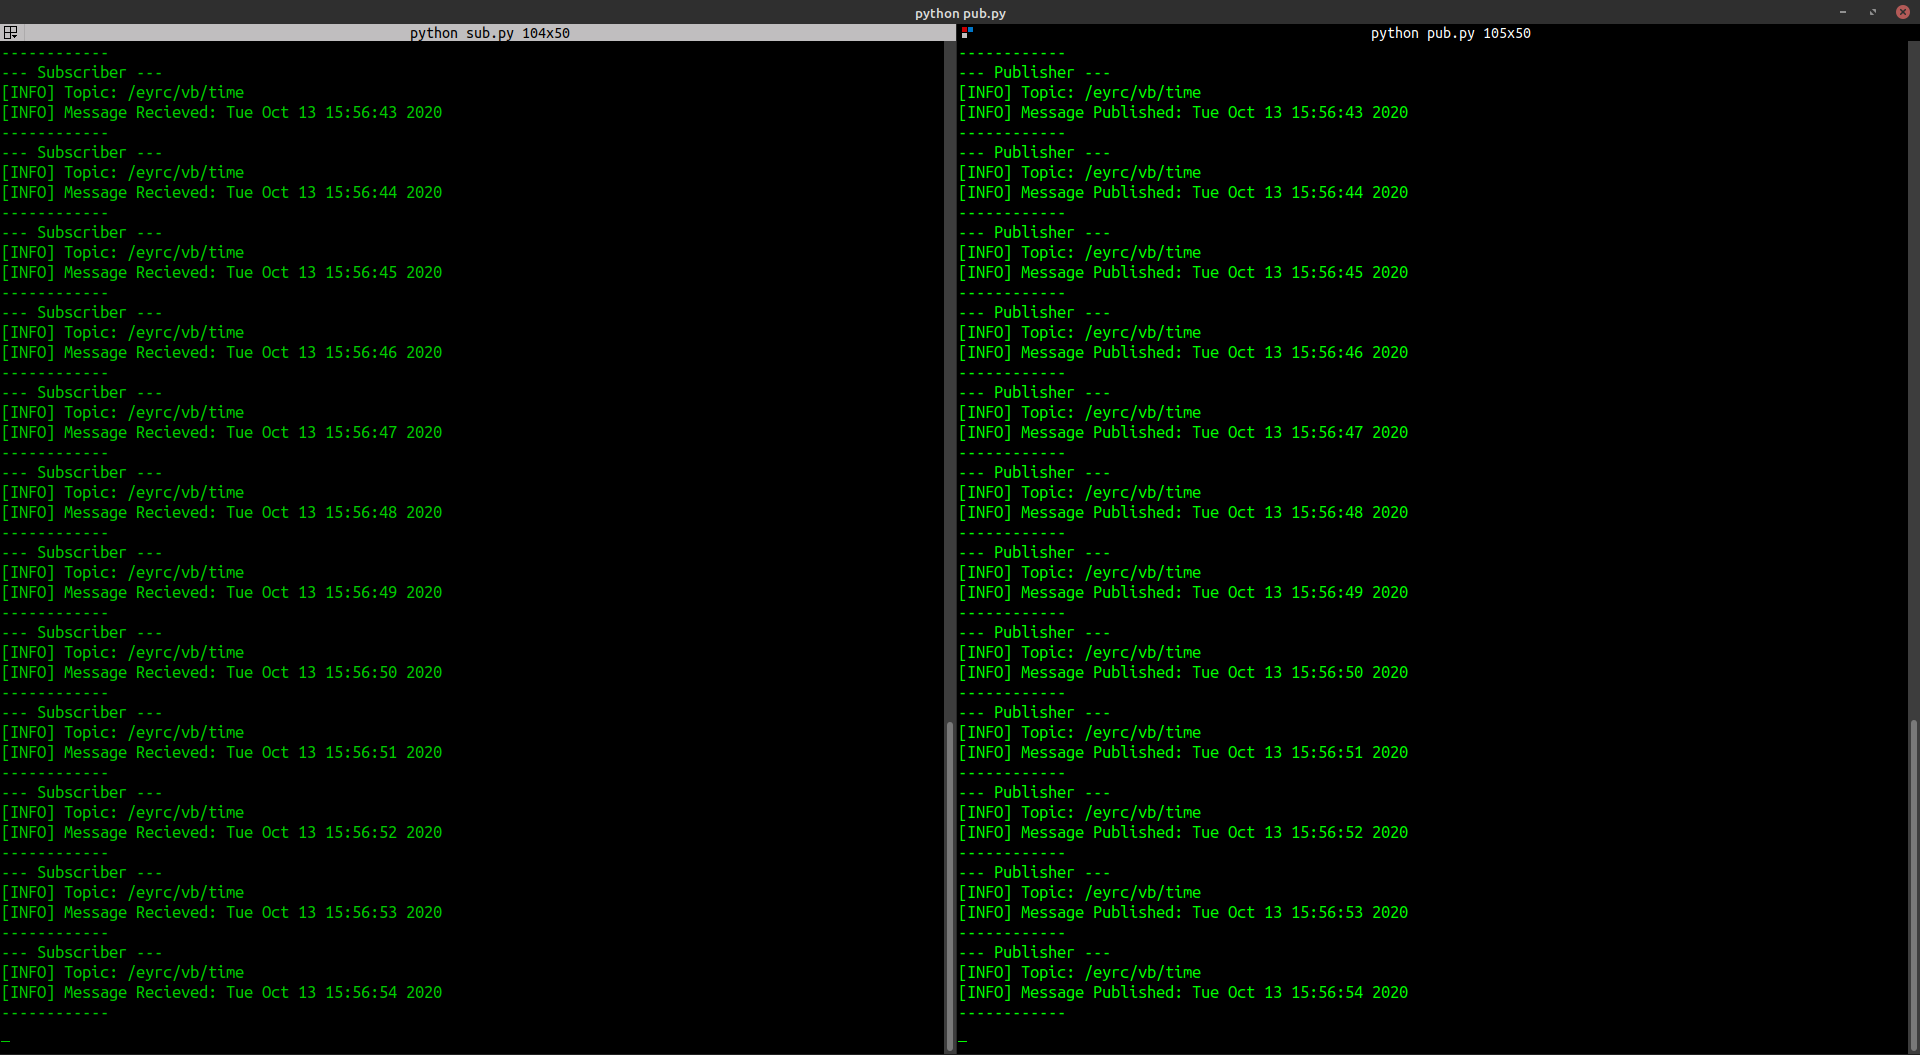Click the Topic line above subscriber 15:56:43 message
The height and width of the screenshot is (1055, 1920).
click(123, 93)
